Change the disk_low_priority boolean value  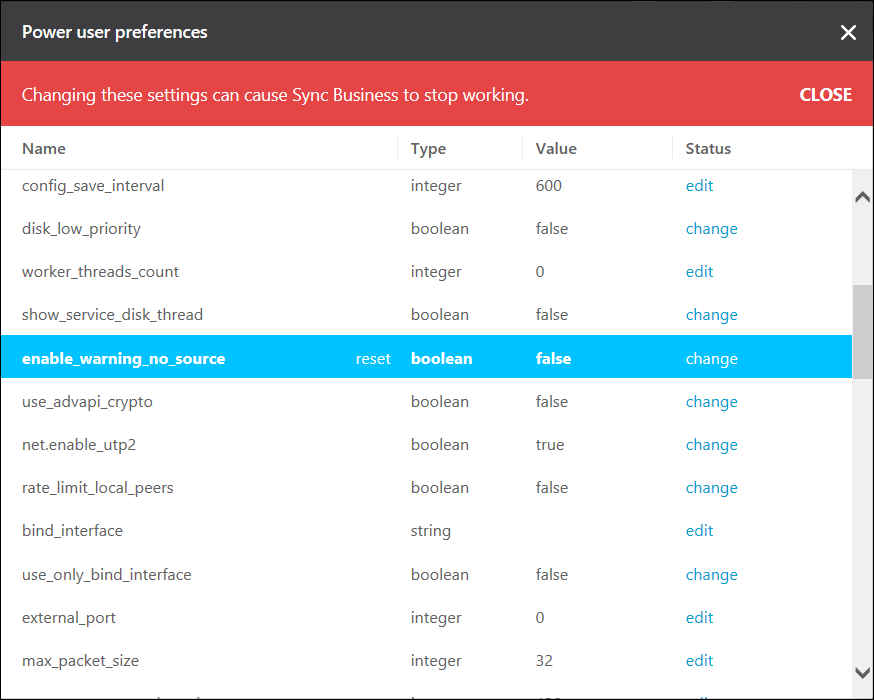[711, 229]
